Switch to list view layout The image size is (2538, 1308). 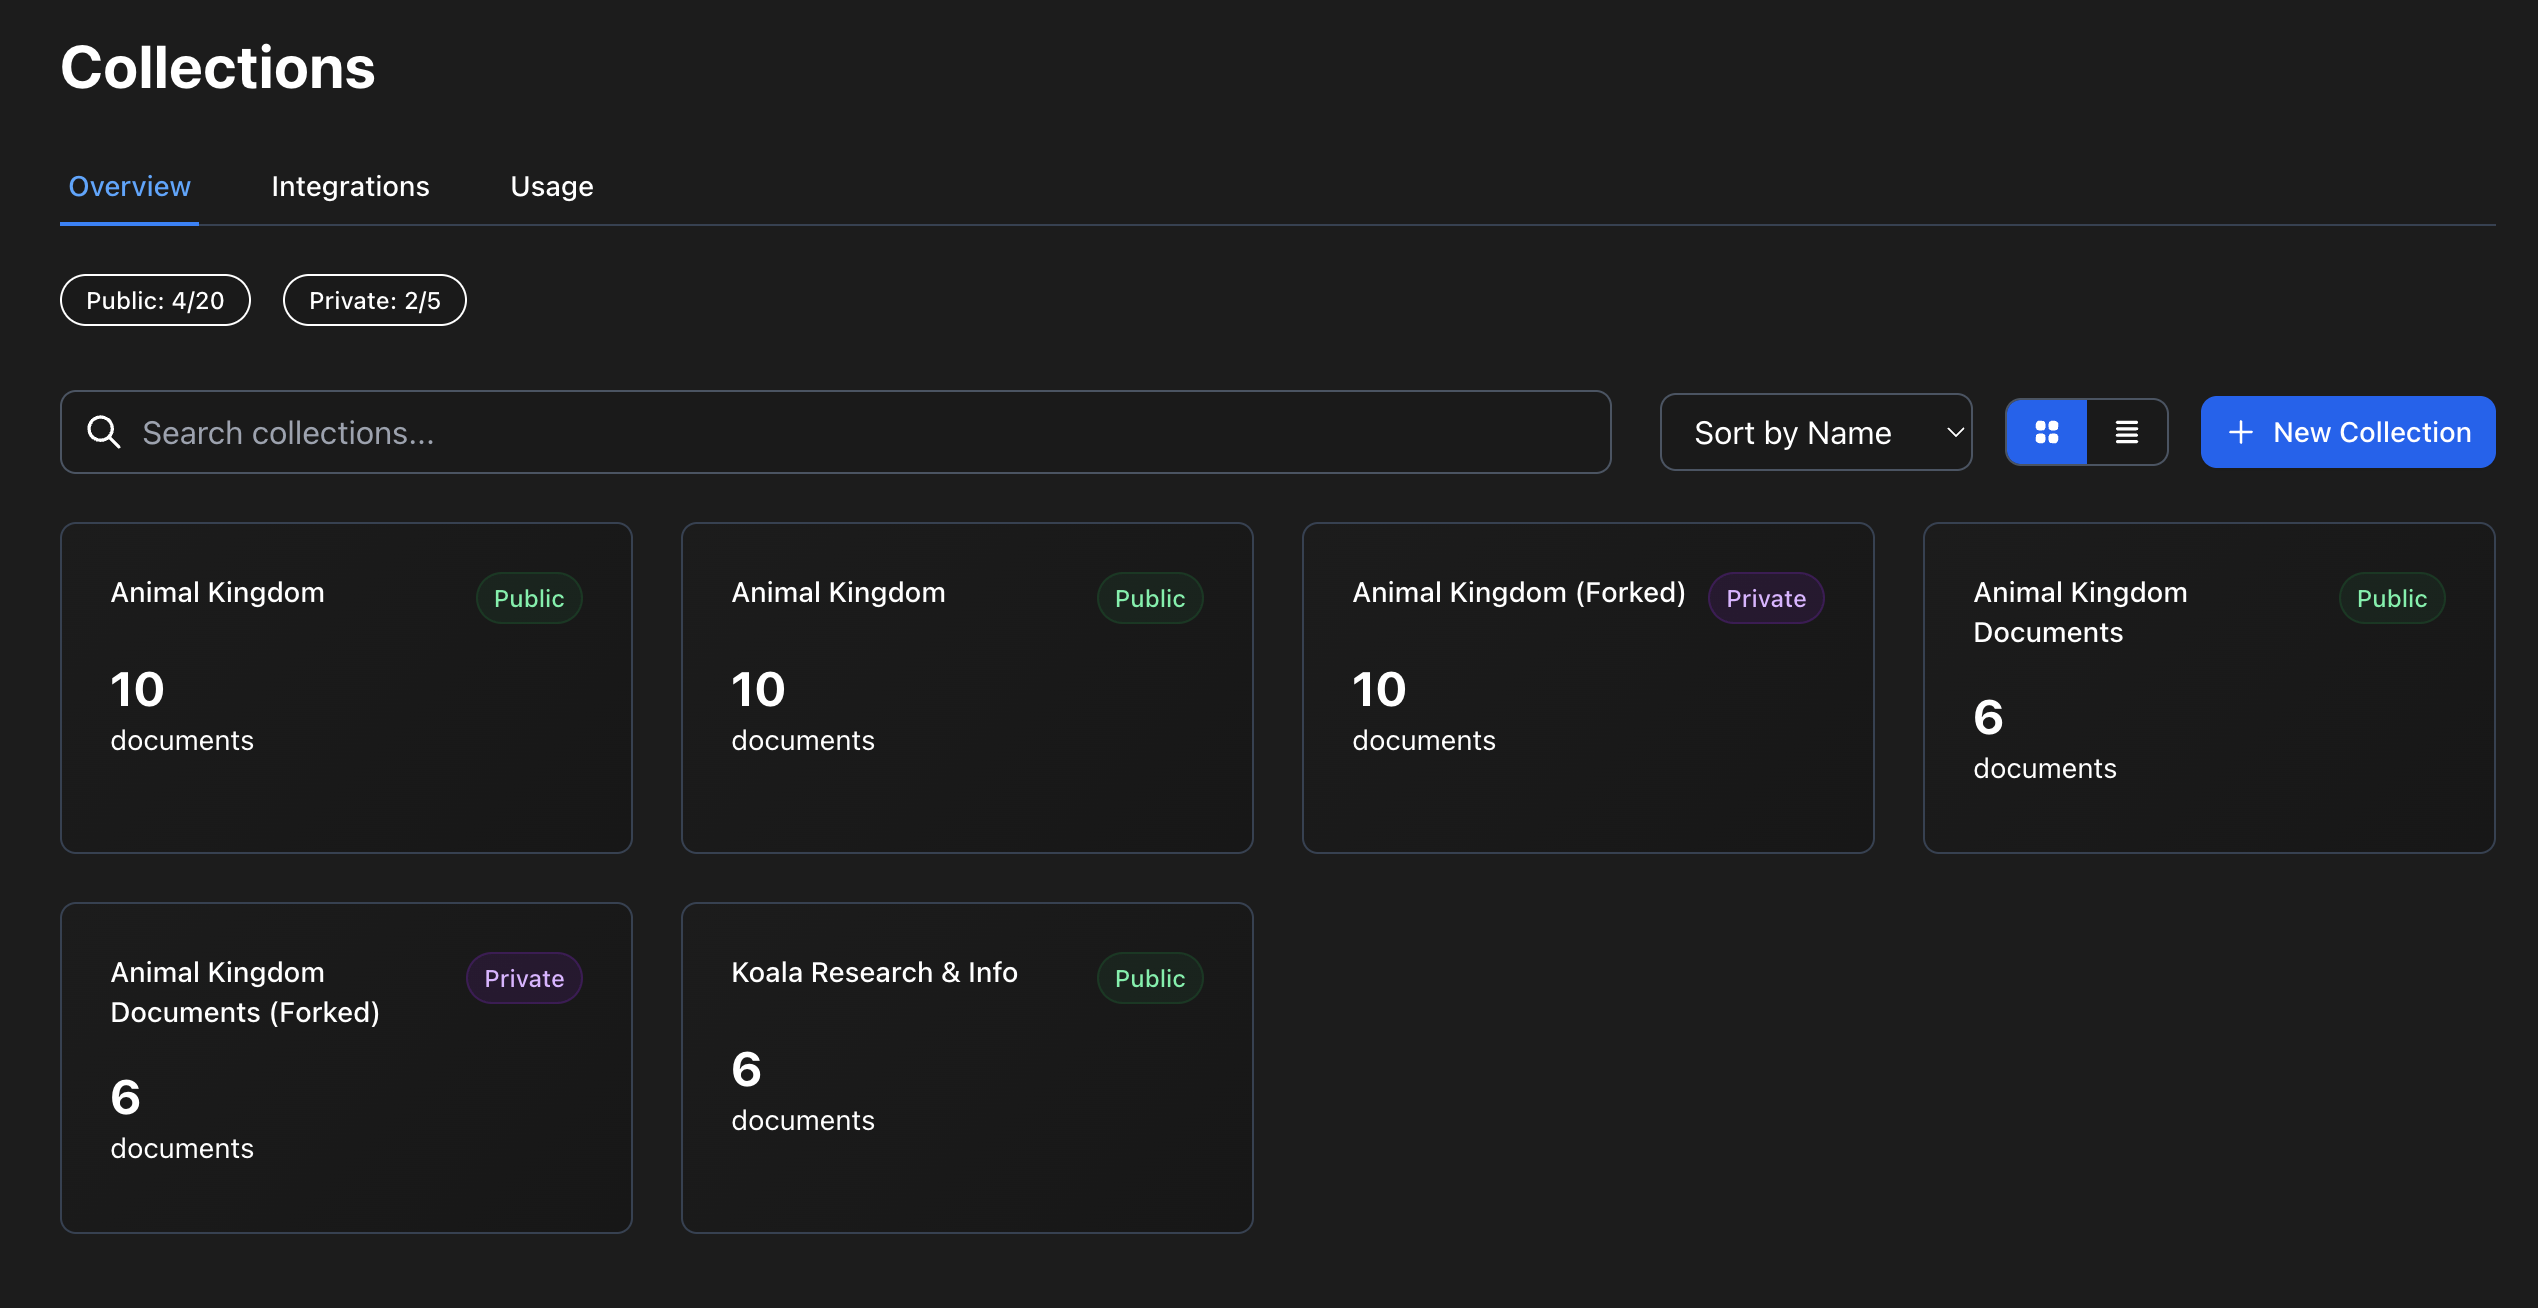pyautogui.click(x=2127, y=432)
